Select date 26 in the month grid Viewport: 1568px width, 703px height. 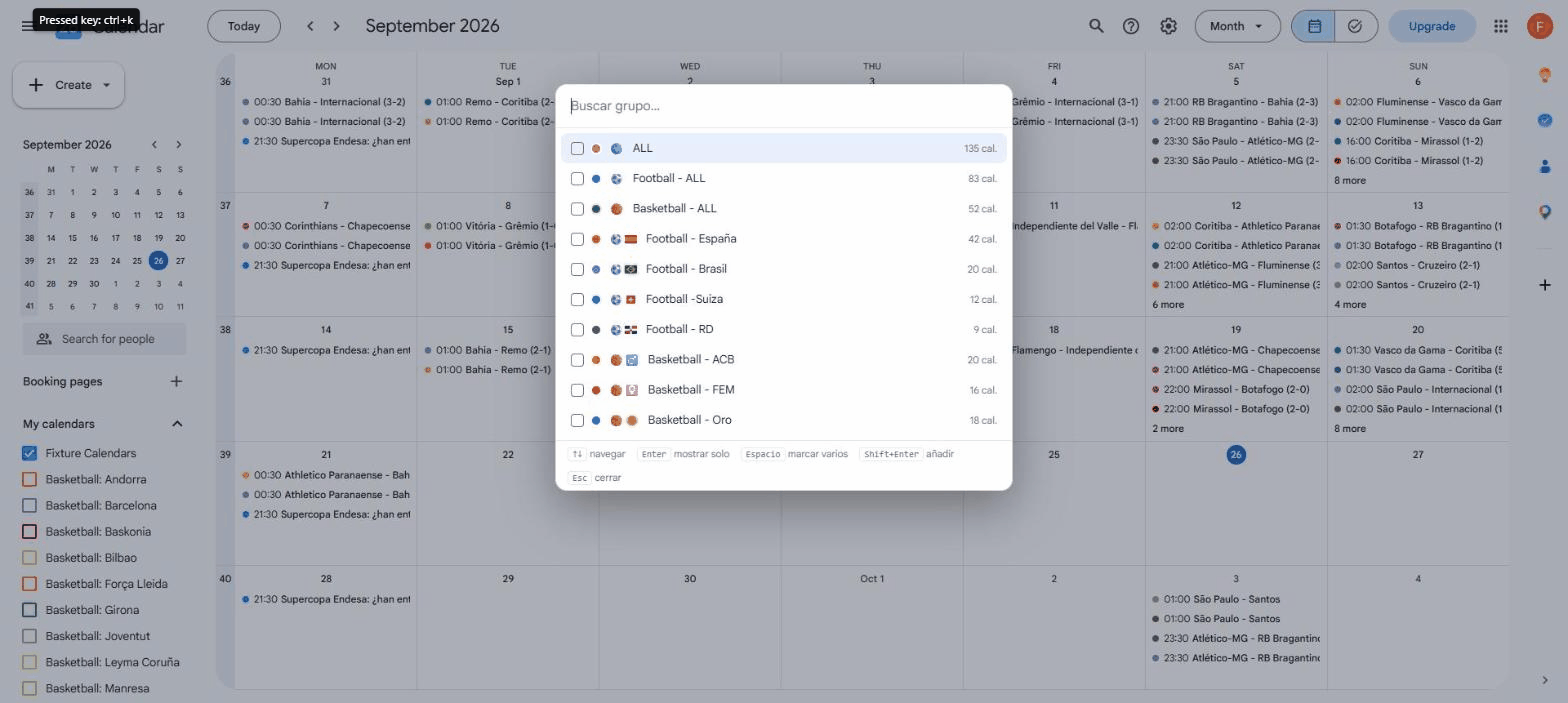coord(1236,455)
